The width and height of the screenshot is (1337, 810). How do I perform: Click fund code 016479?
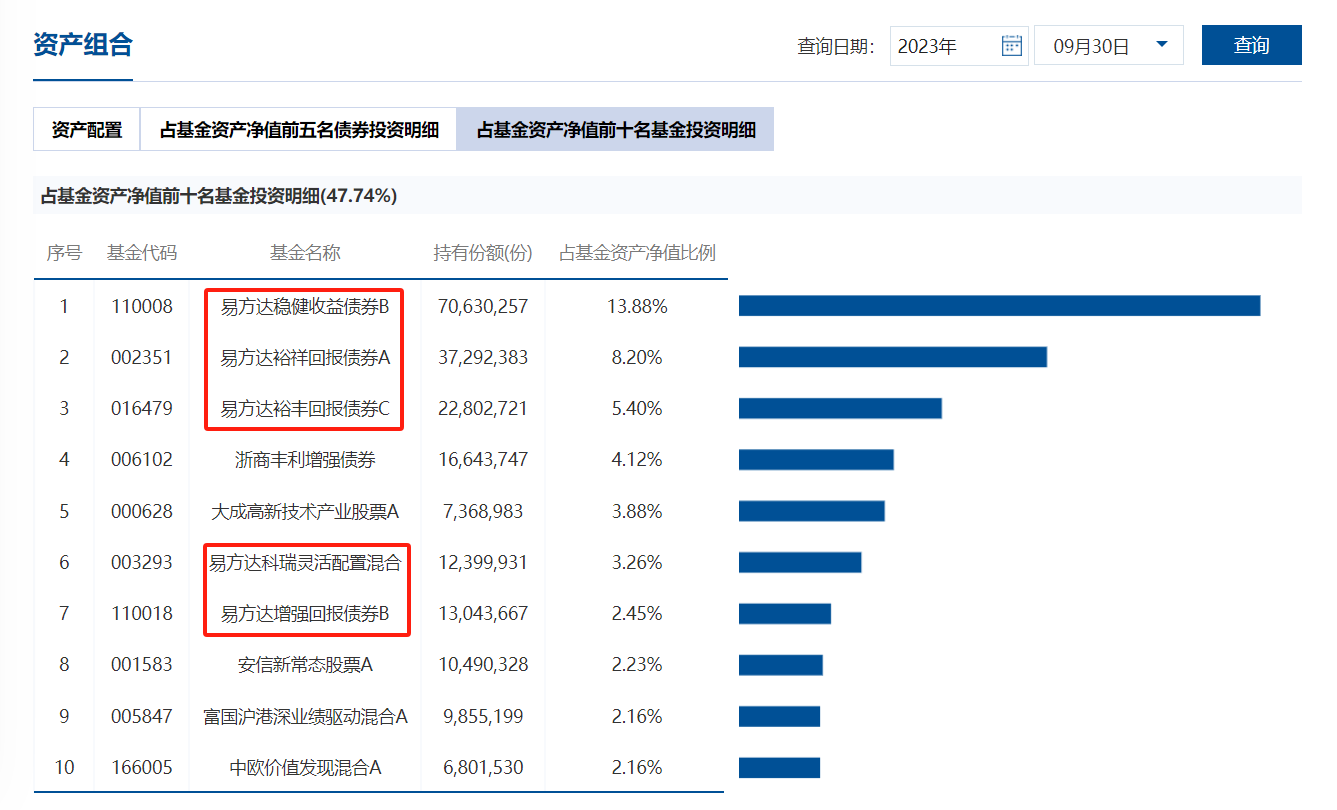click(x=142, y=409)
